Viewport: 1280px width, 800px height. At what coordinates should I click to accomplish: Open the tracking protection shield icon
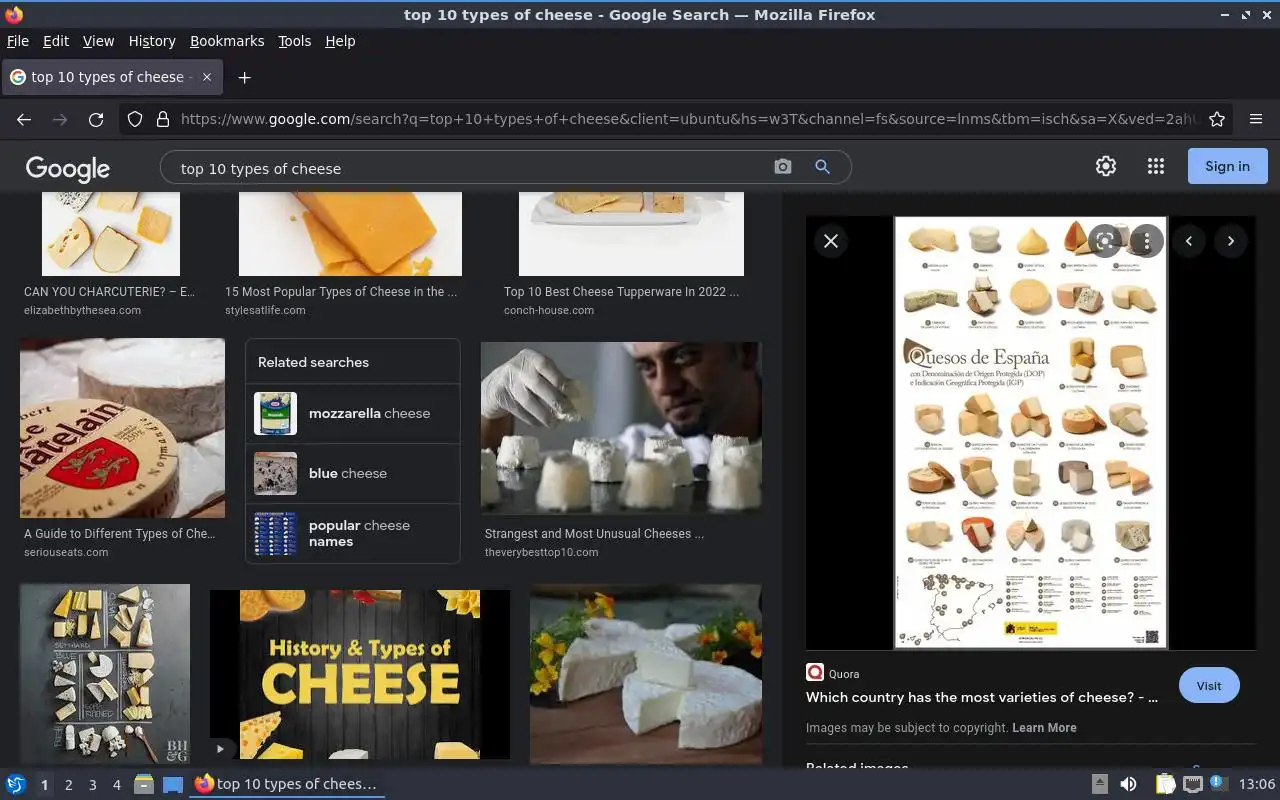[135, 119]
